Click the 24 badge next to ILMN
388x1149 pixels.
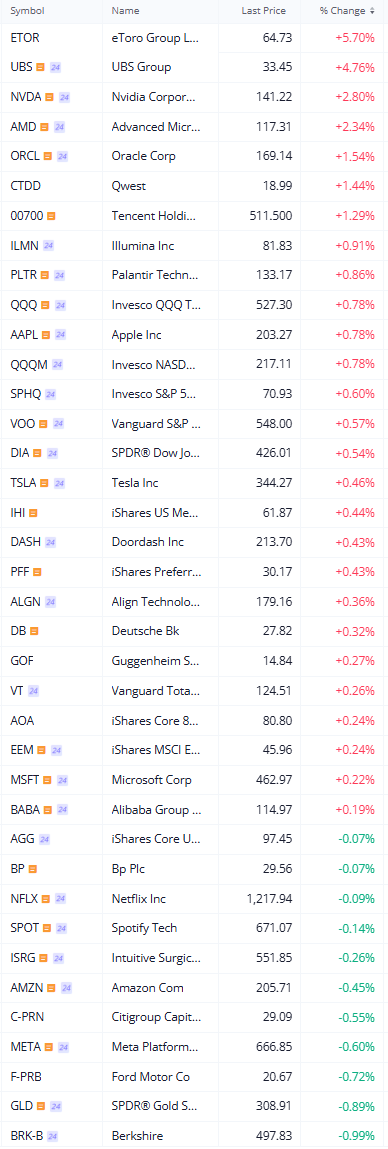click(x=48, y=245)
